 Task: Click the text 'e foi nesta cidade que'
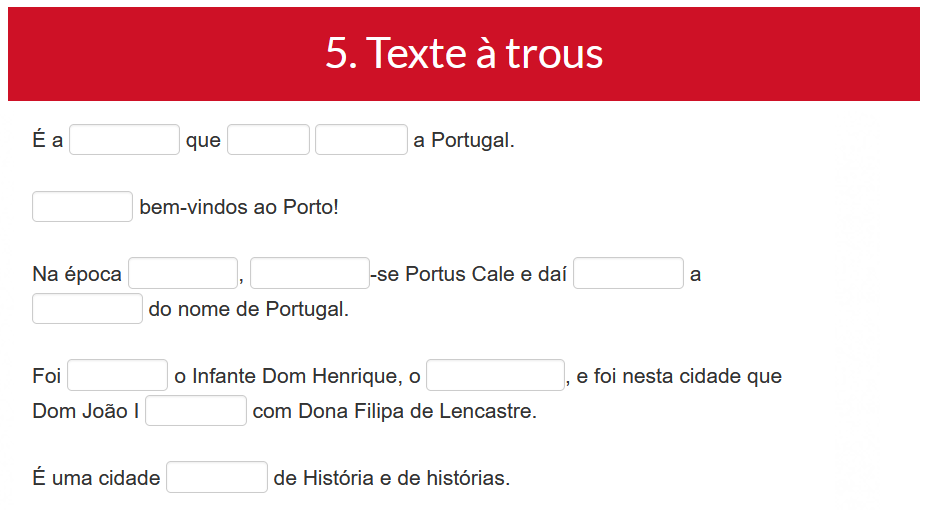[679, 376]
